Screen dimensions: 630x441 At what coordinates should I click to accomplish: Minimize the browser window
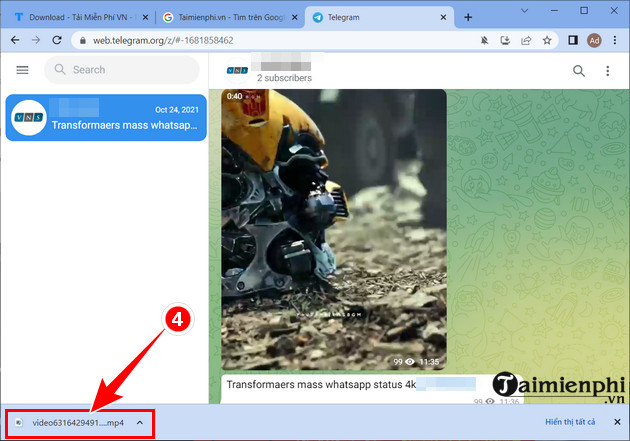[554, 11]
